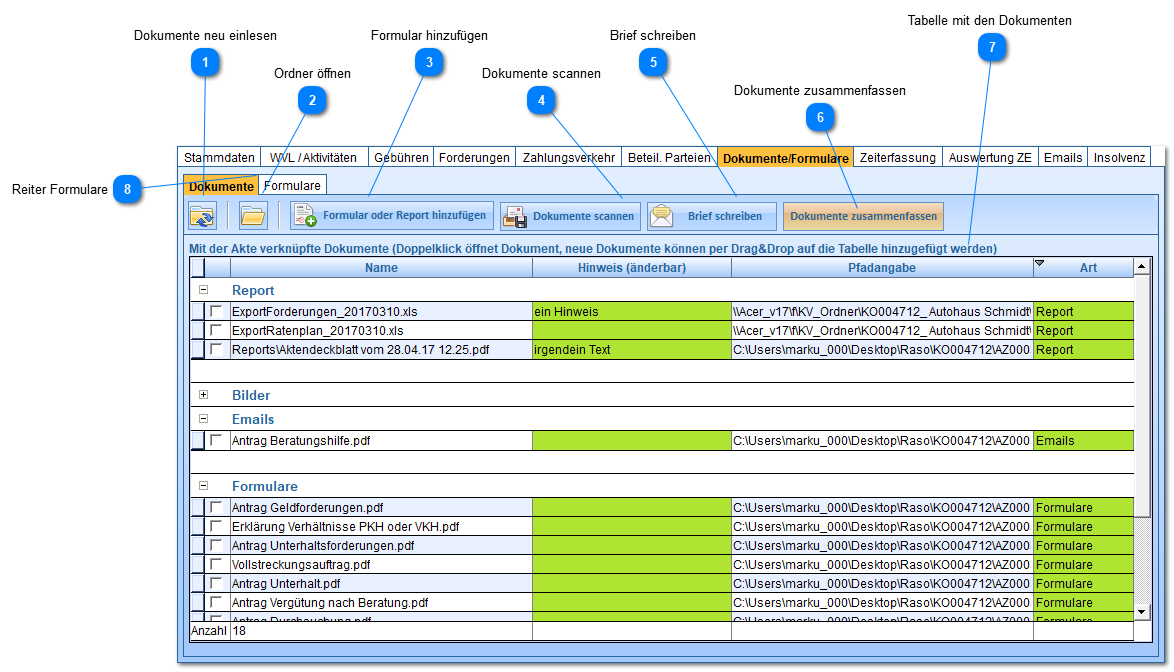
Task: Tick checkbox for ExportForderungen_20170310.xls
Action: (x=216, y=312)
